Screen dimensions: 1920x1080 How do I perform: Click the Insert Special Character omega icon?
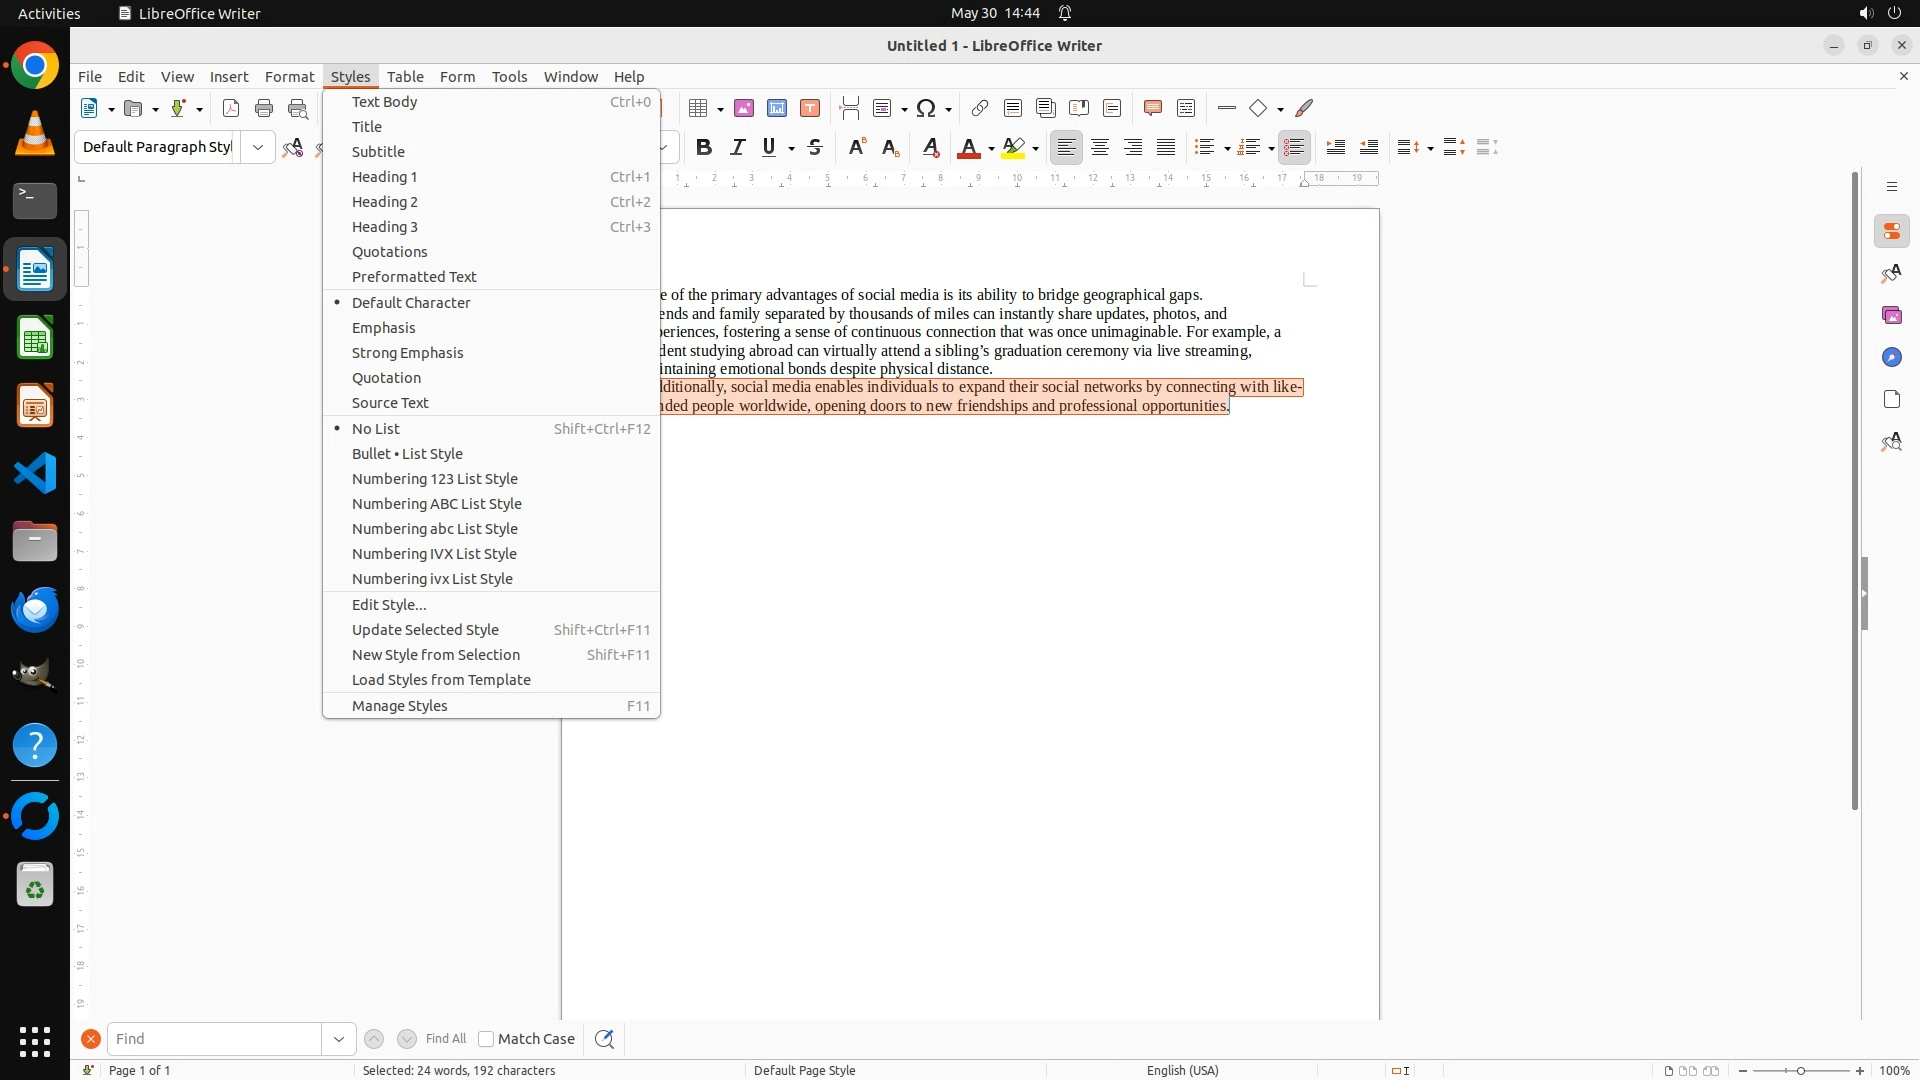[x=926, y=108]
